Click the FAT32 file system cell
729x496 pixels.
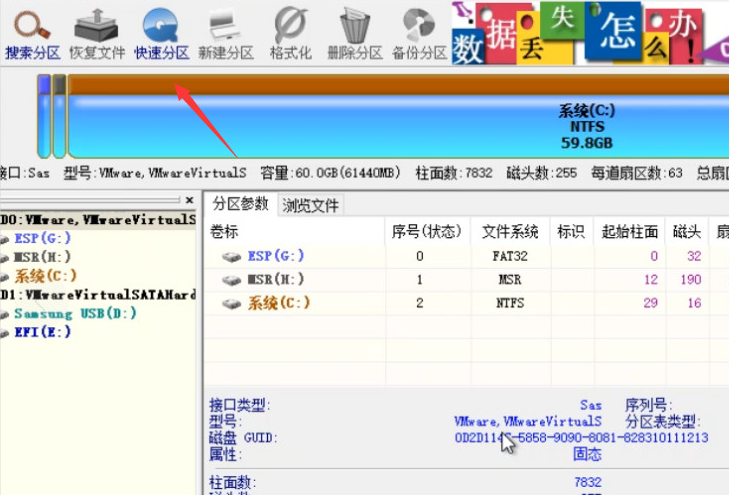(510, 256)
